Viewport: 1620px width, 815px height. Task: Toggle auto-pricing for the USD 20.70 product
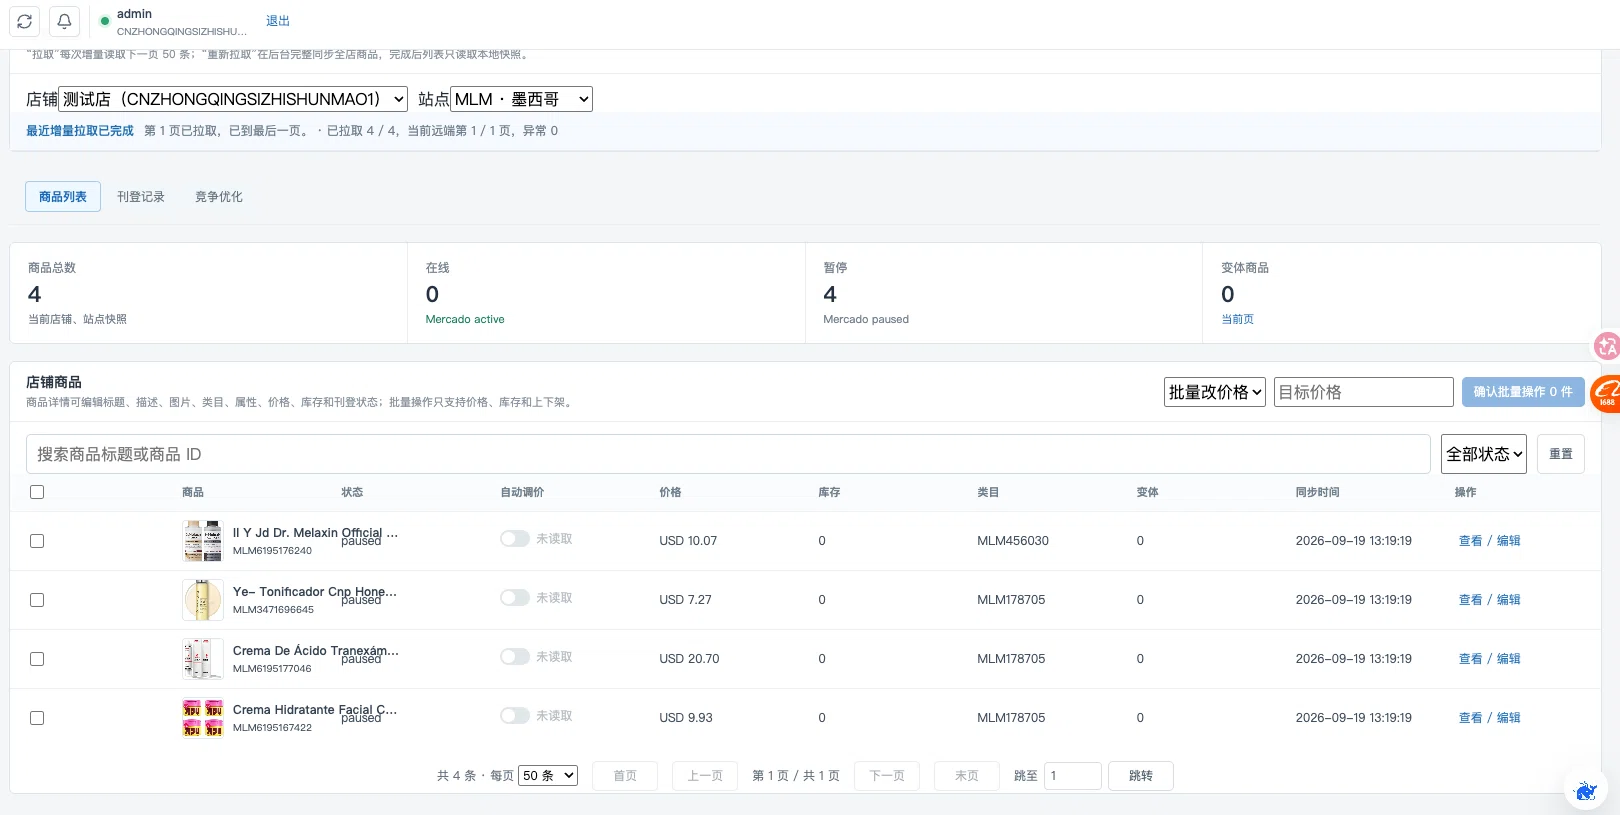tap(515, 657)
